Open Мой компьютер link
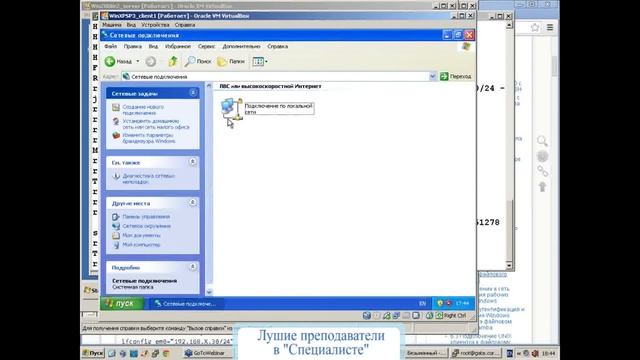The width and height of the screenshot is (640, 360). click(141, 245)
